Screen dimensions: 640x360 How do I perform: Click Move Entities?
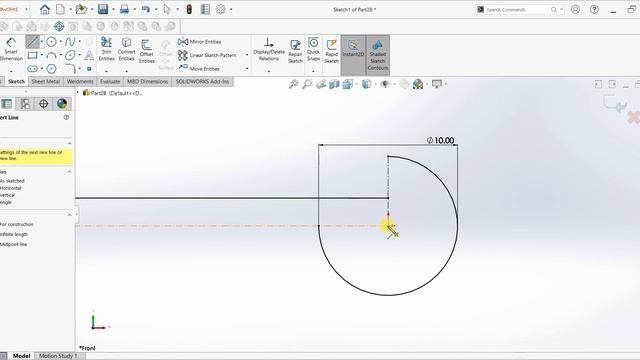(x=199, y=69)
